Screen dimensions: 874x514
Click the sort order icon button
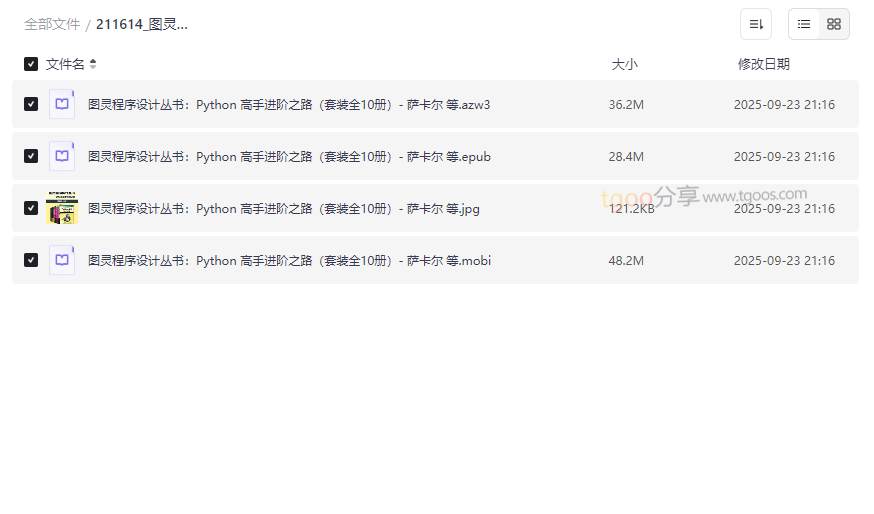(x=756, y=24)
